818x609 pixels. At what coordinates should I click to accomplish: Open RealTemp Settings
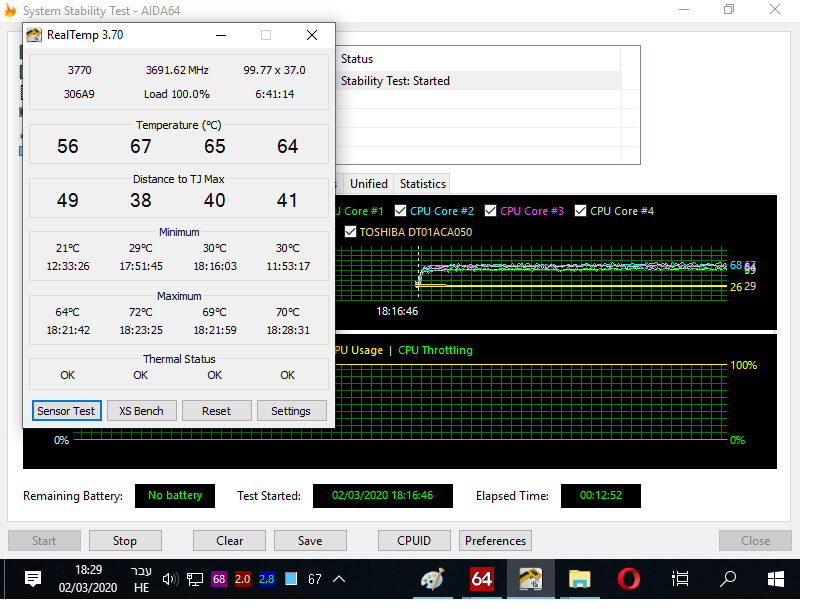291,411
